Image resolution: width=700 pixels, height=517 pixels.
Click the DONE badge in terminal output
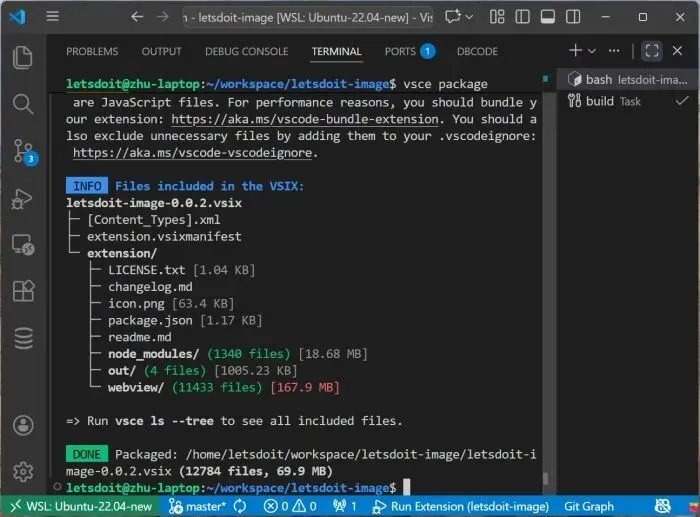[87, 454]
